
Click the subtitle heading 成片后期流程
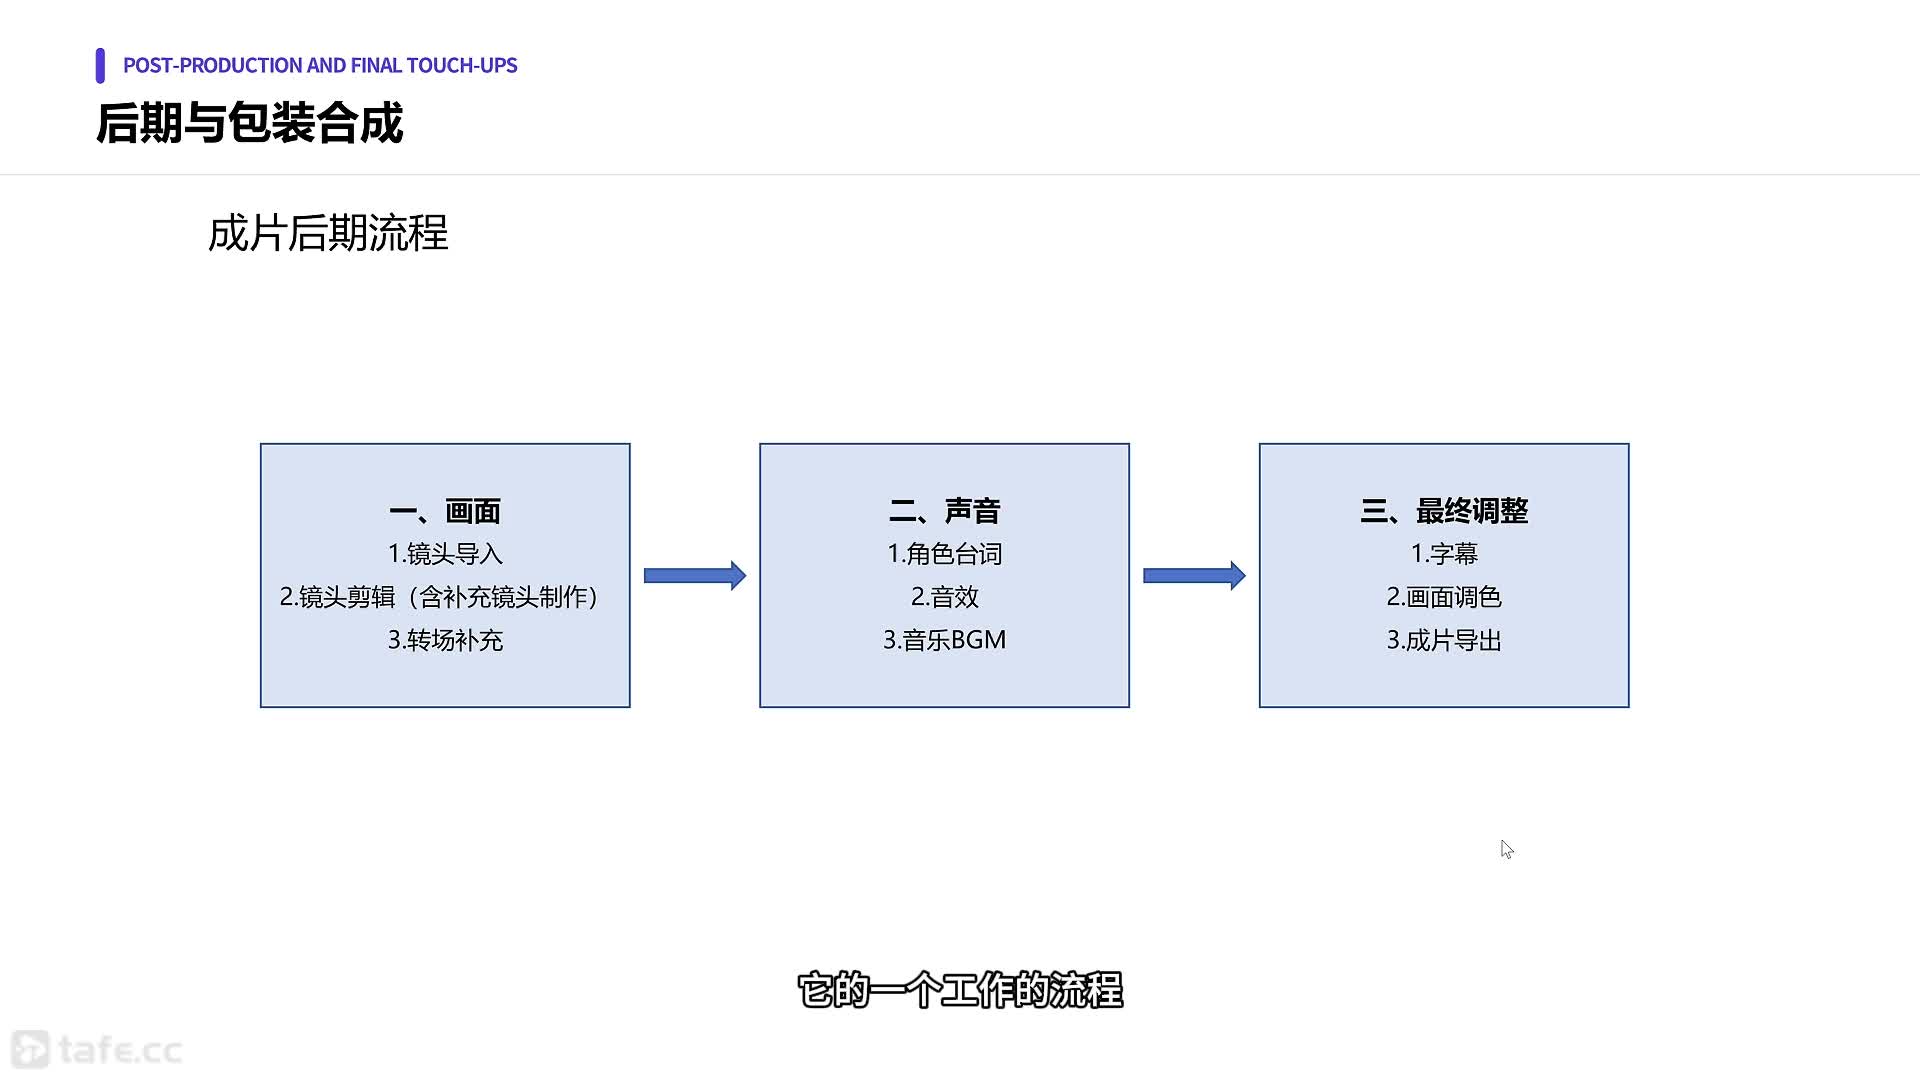pos(328,233)
